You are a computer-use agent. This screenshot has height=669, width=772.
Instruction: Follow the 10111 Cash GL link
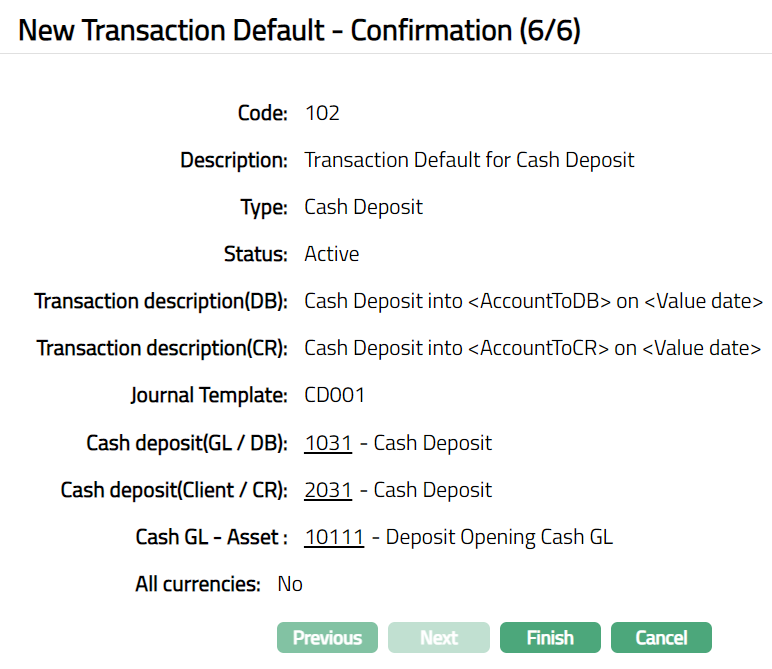(x=334, y=537)
